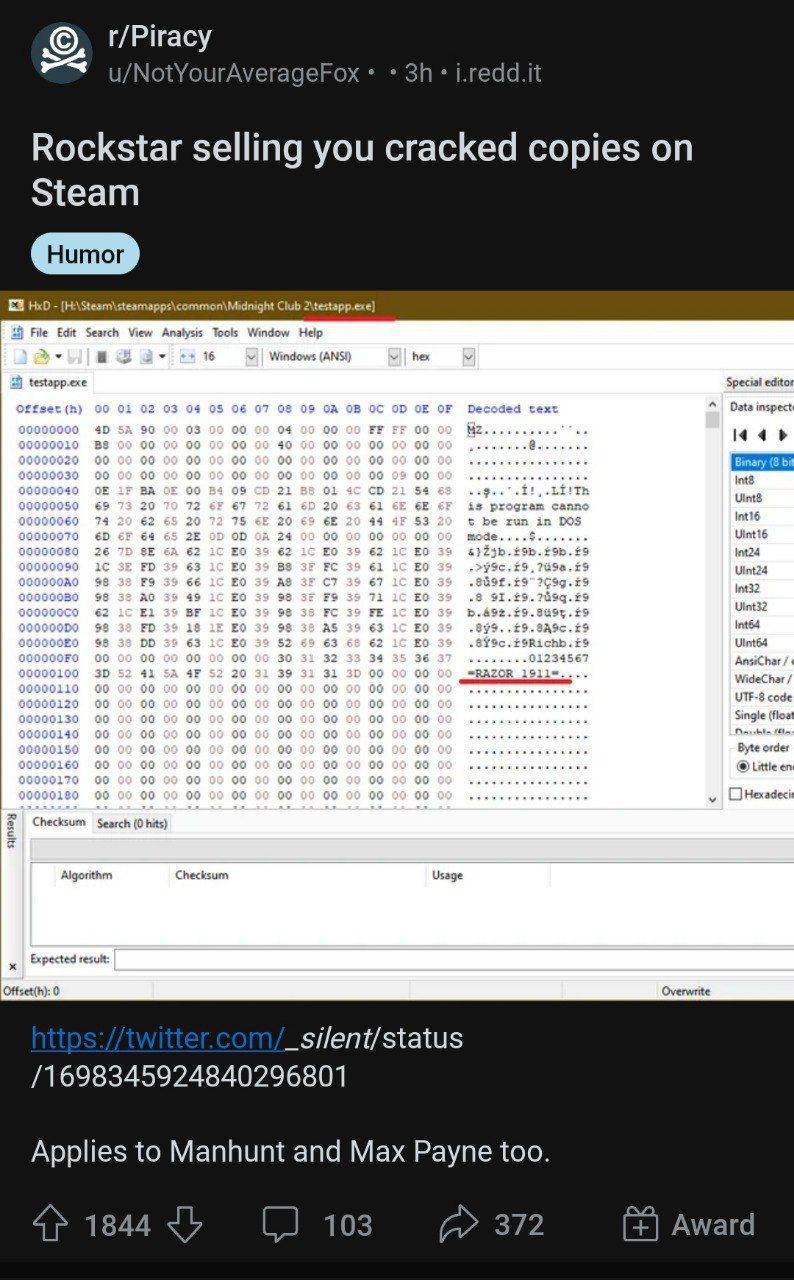The height and width of the screenshot is (1280, 794).
Task: Click the Save disk icon in HxD
Action: pyautogui.click(x=74, y=357)
